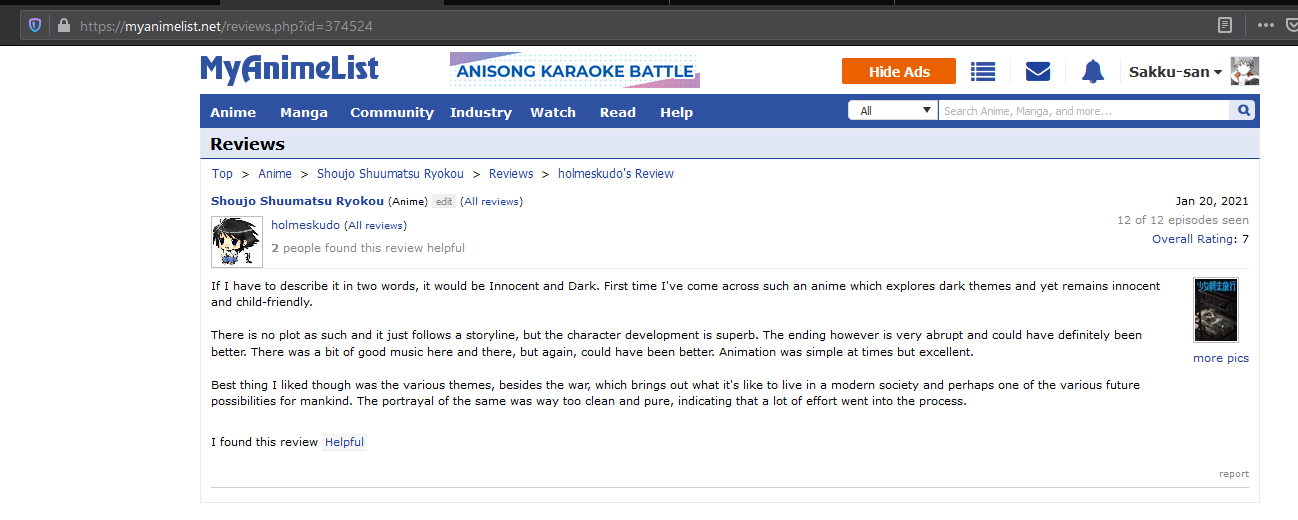This screenshot has height=520, width=1298.
Task: Click the Reviews breadcrumb link
Action: (511, 174)
